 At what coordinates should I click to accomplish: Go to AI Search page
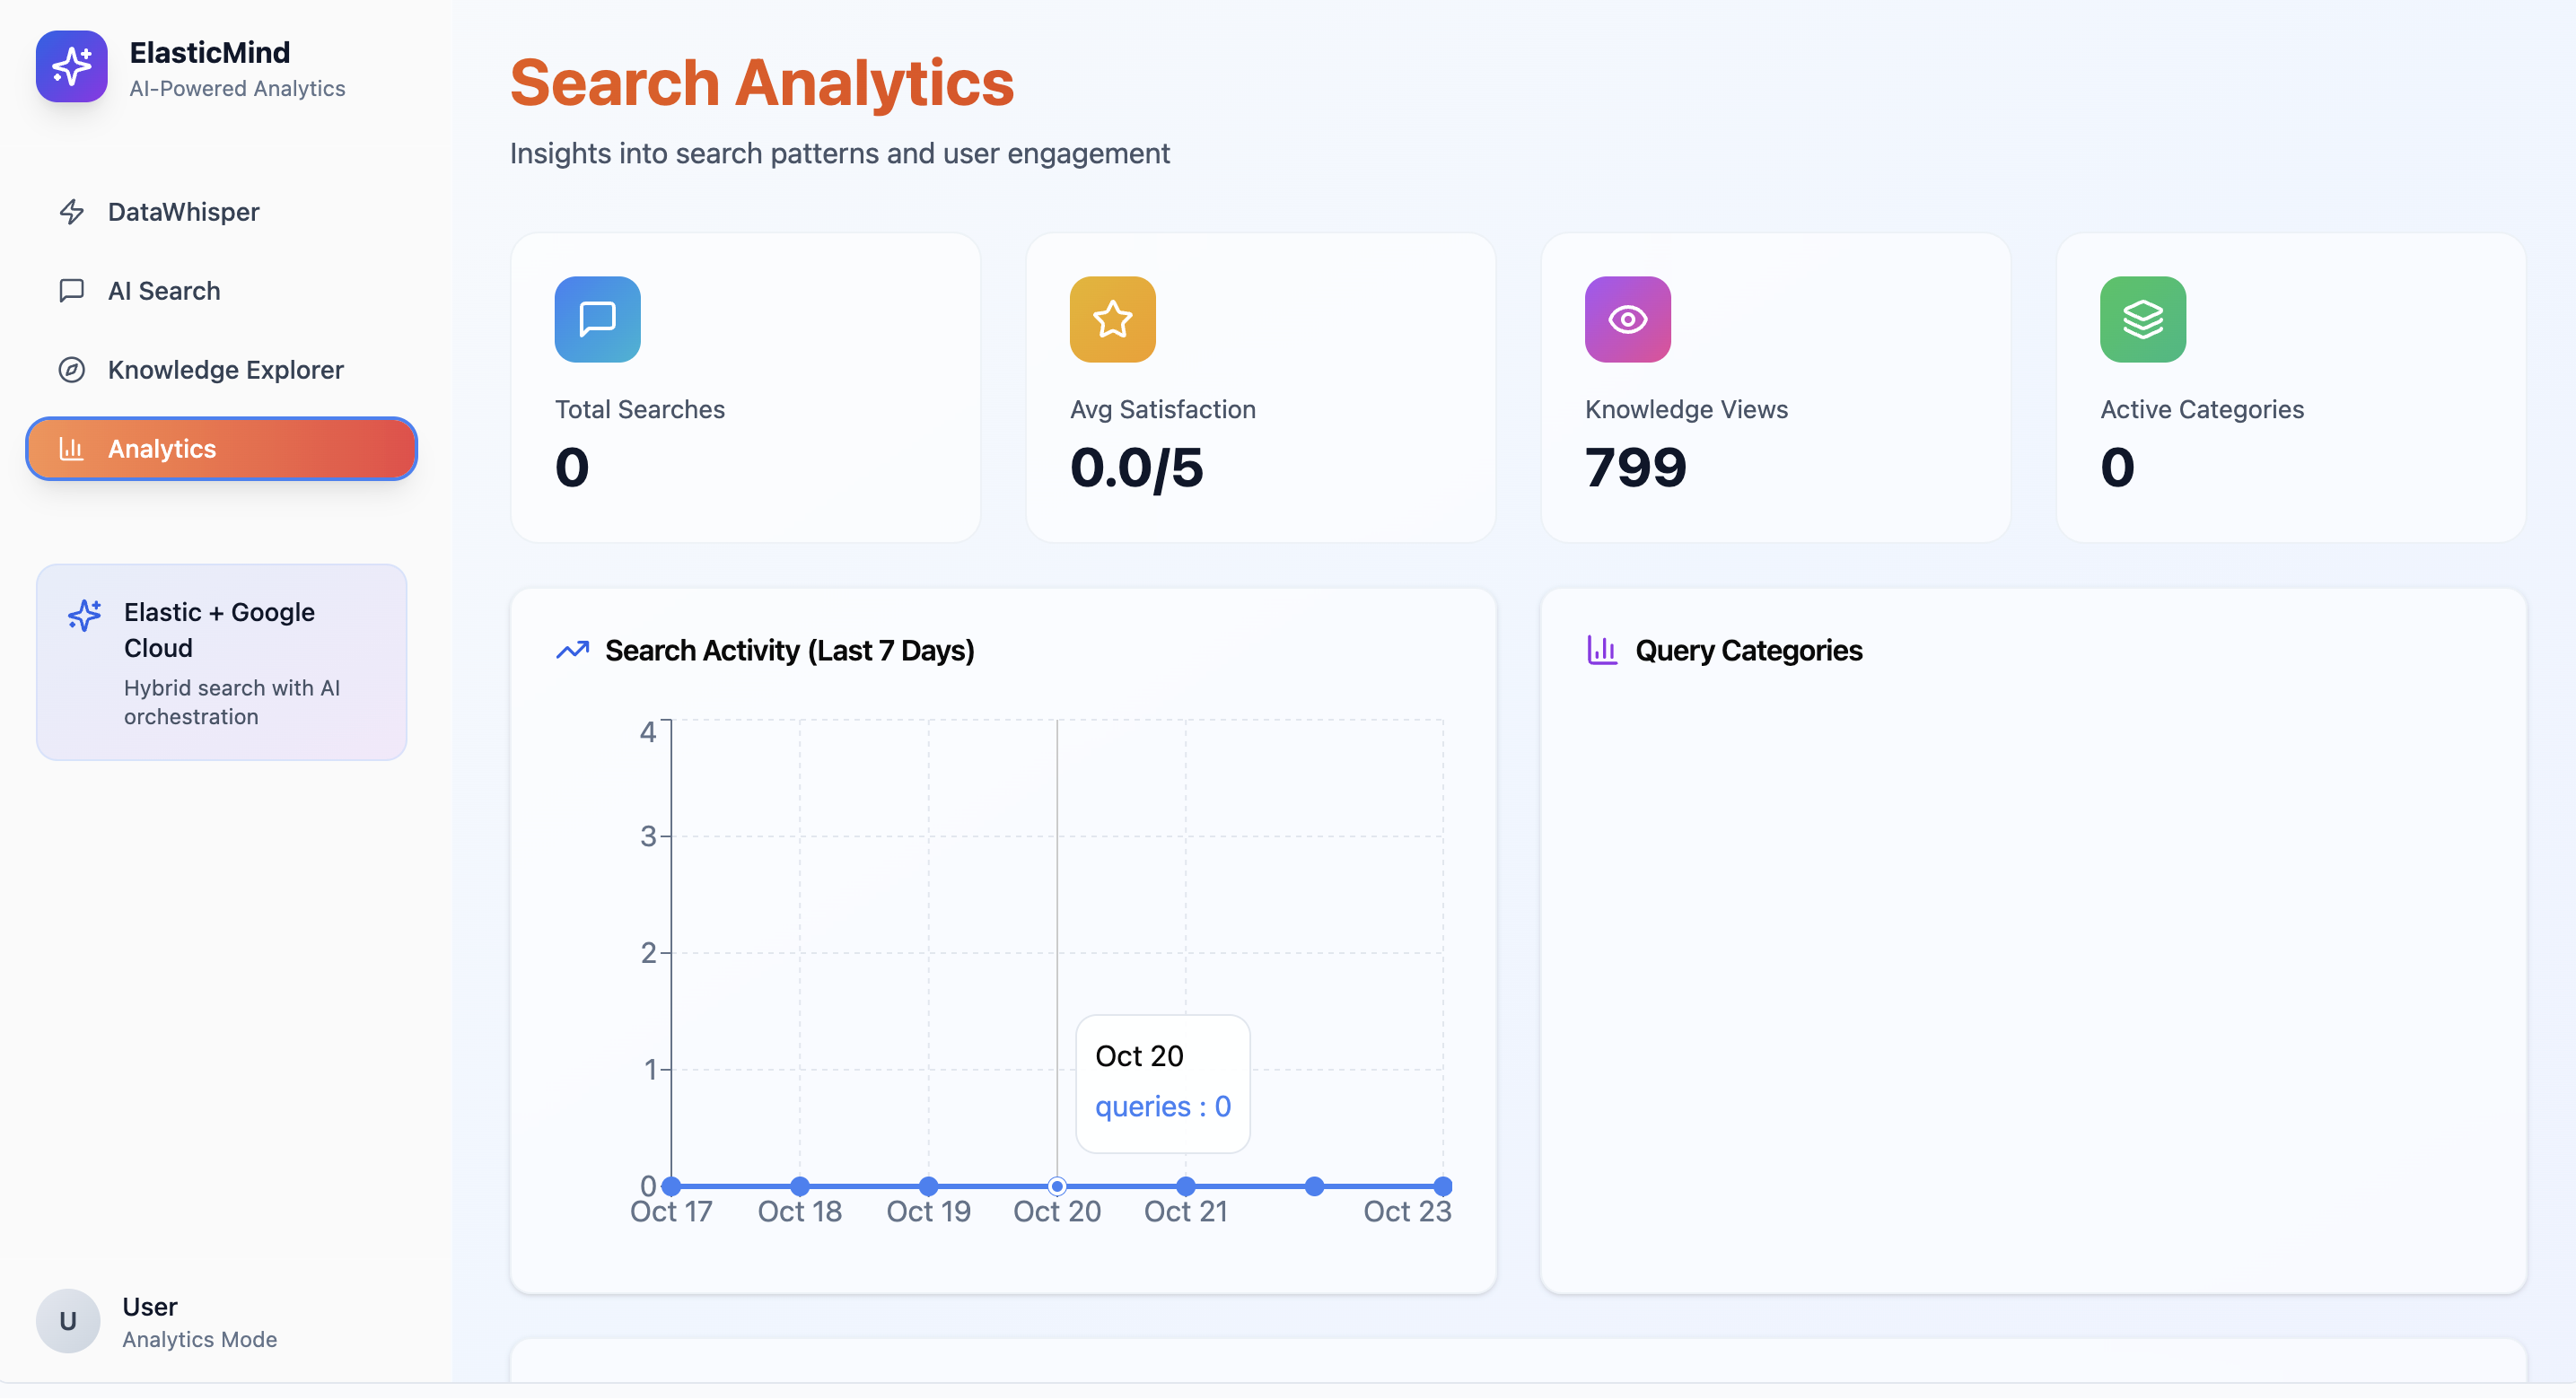(164, 291)
